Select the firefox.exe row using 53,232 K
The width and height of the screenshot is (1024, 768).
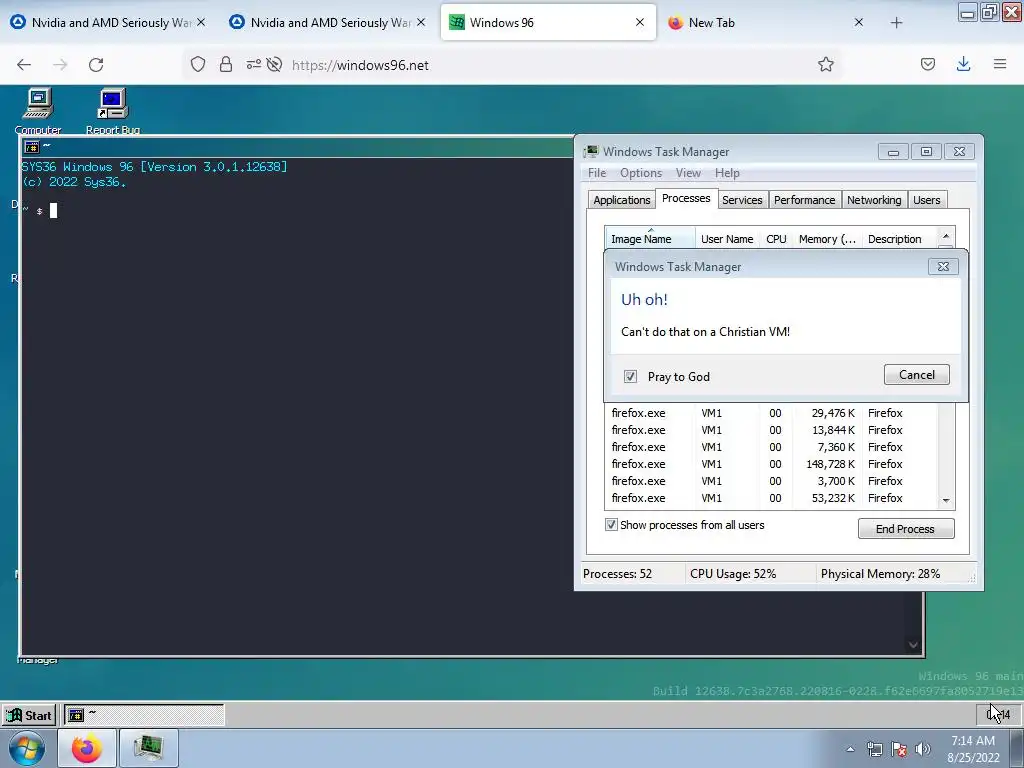click(x=771, y=498)
